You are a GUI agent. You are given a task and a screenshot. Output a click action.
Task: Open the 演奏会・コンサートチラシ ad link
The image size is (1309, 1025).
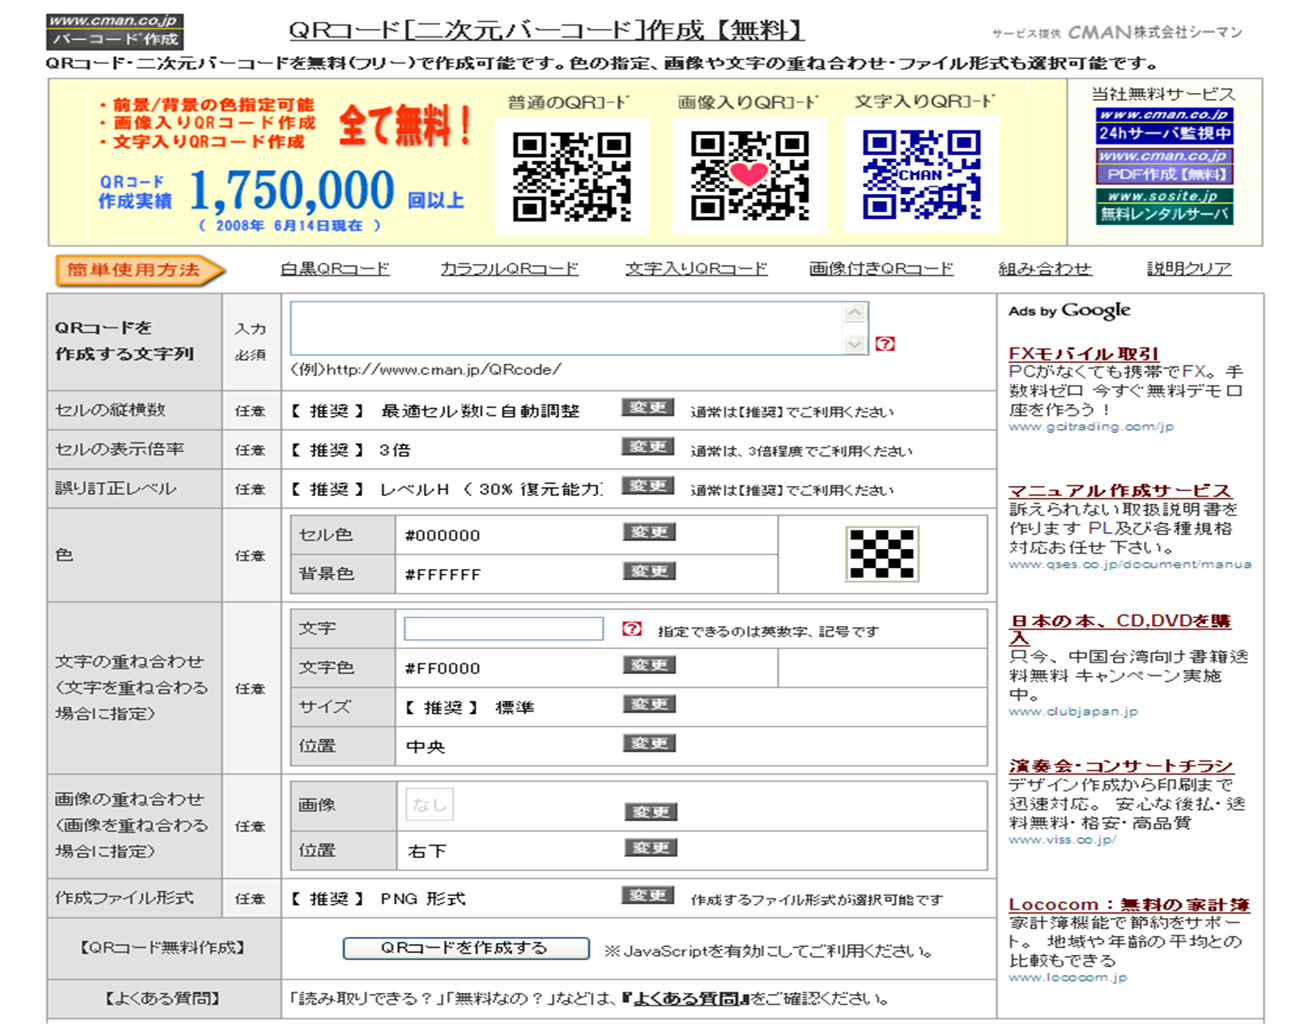pos(1120,766)
